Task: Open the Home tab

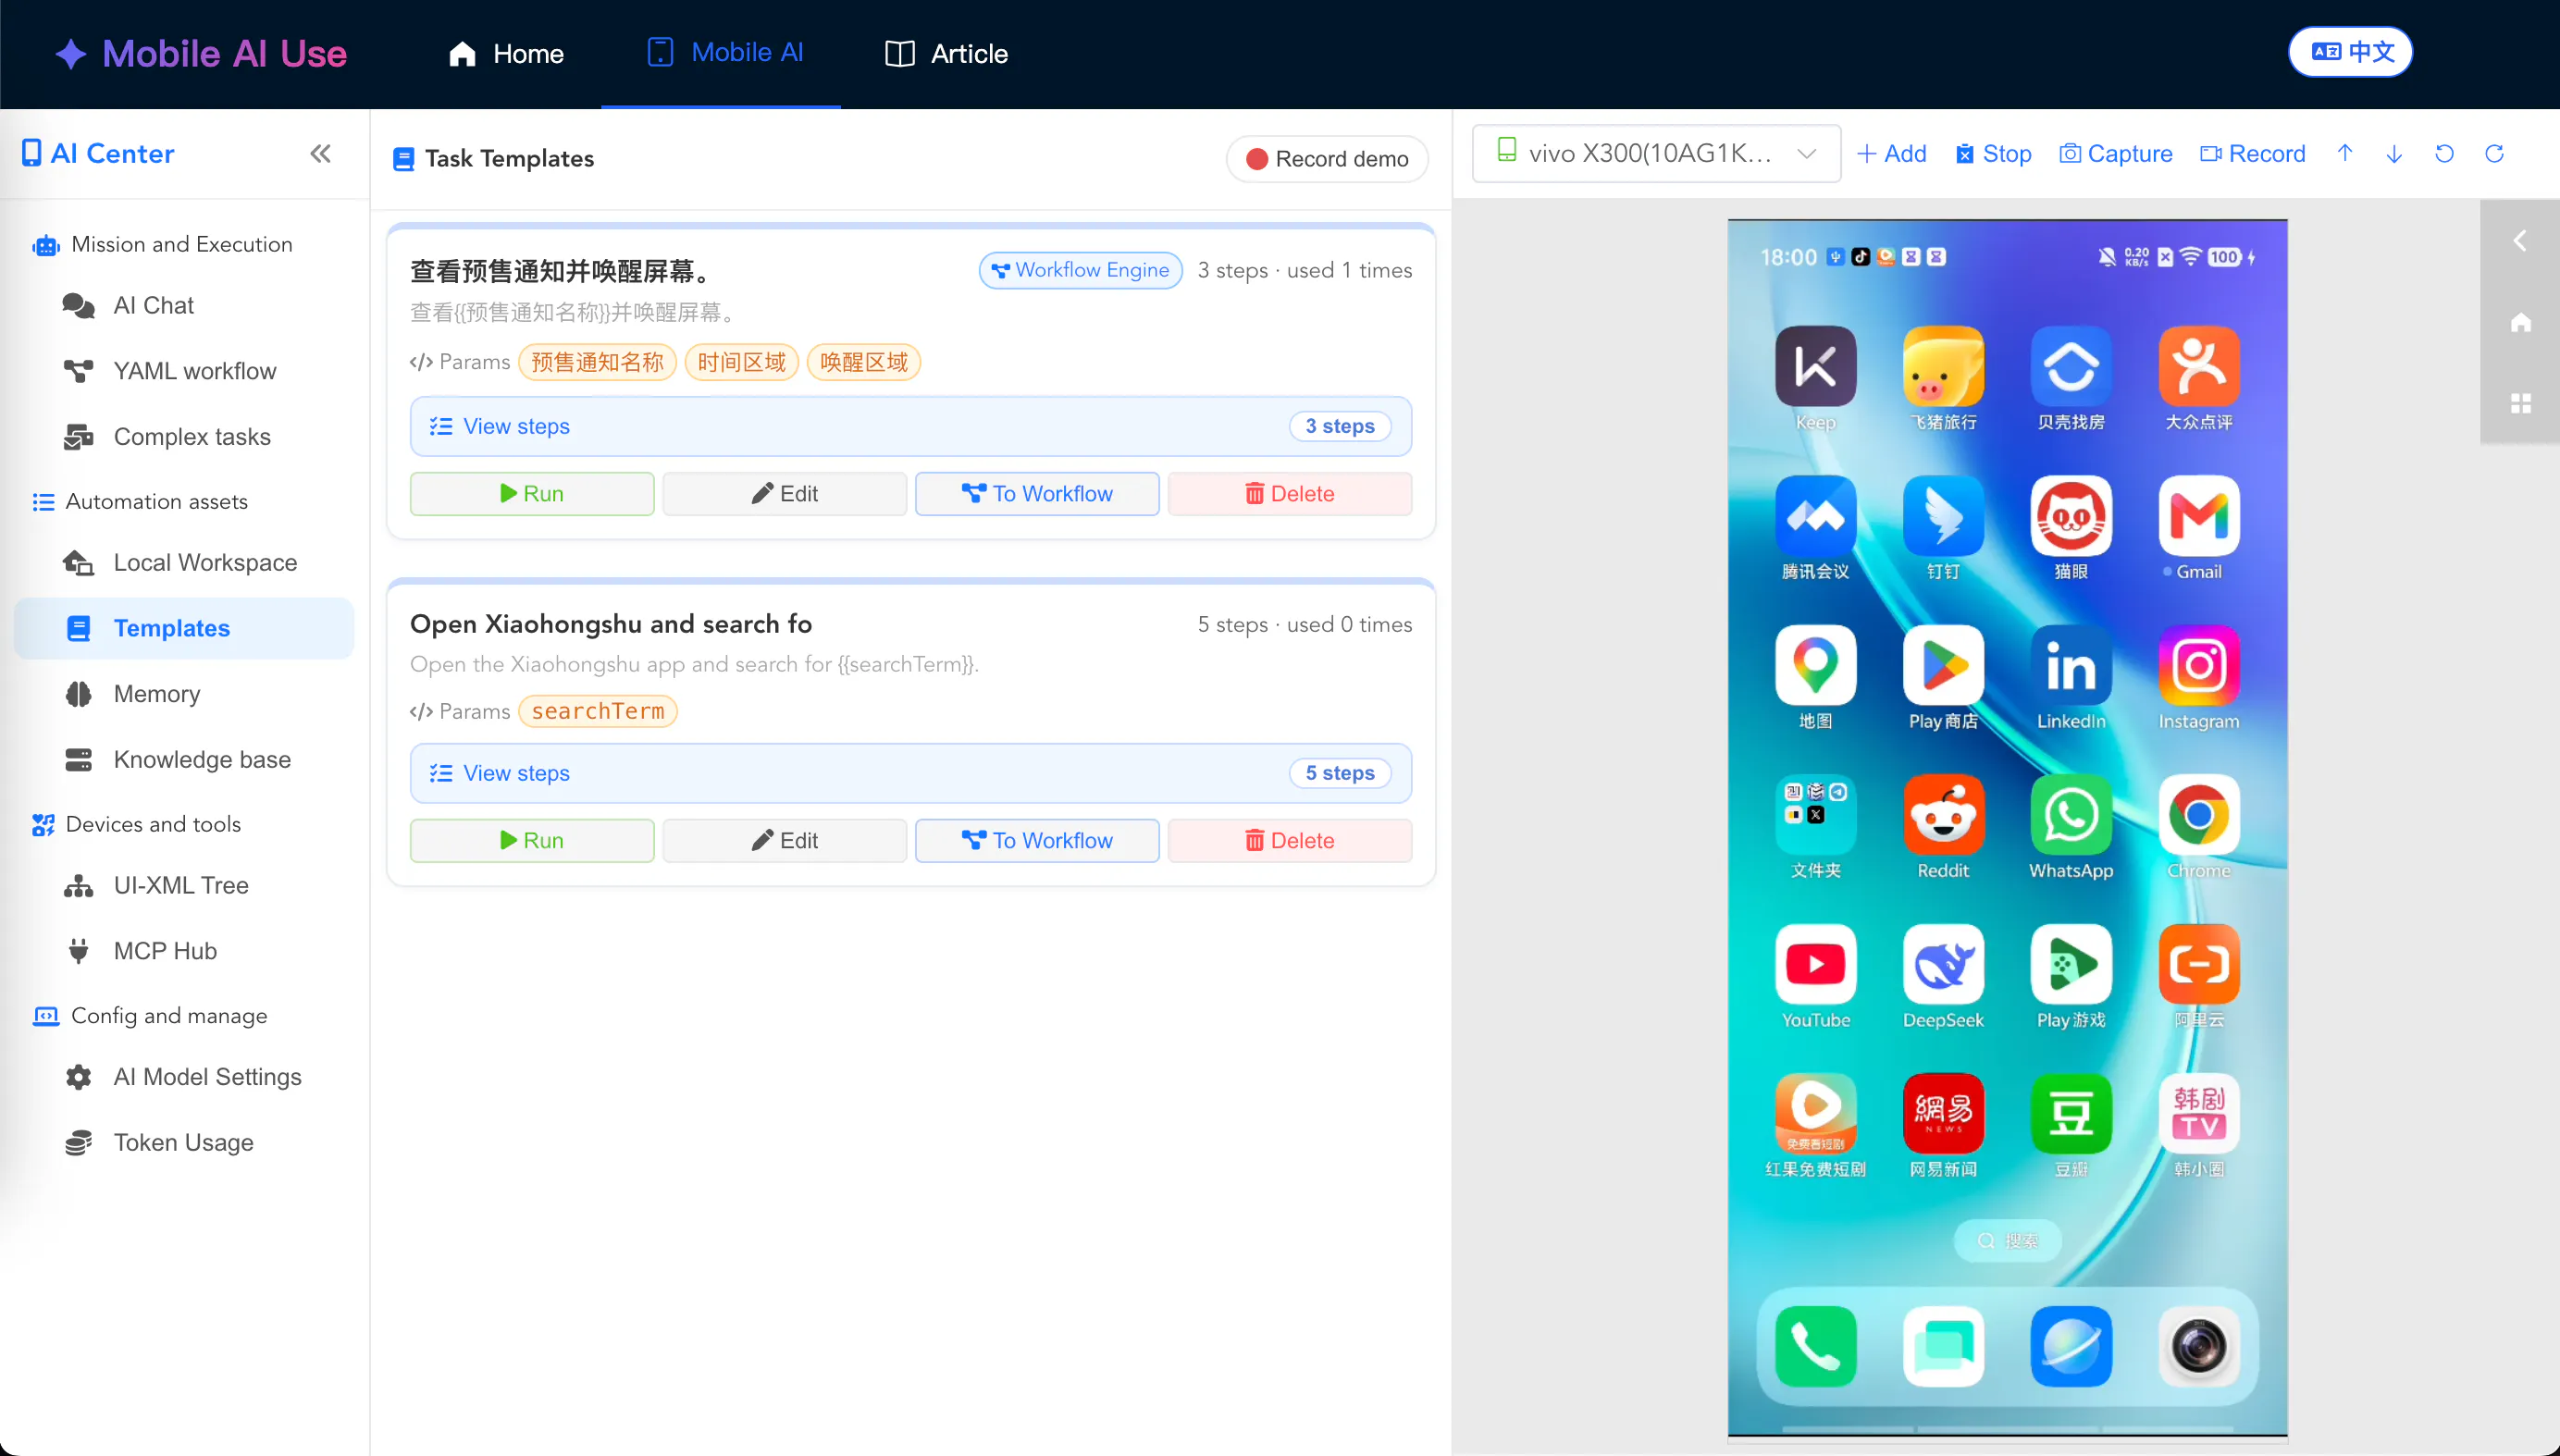Action: (x=506, y=54)
